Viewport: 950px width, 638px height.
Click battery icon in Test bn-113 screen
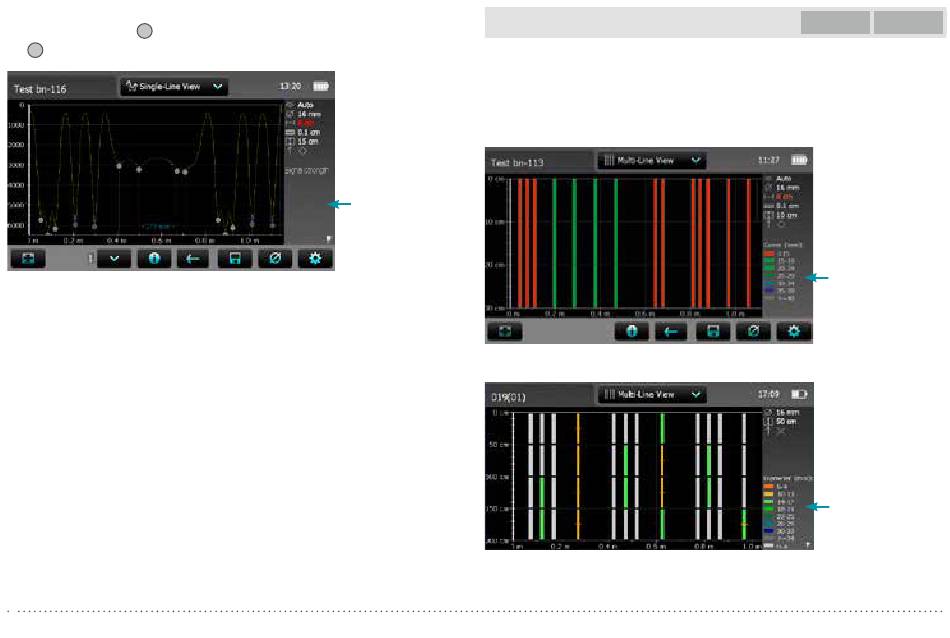799,160
